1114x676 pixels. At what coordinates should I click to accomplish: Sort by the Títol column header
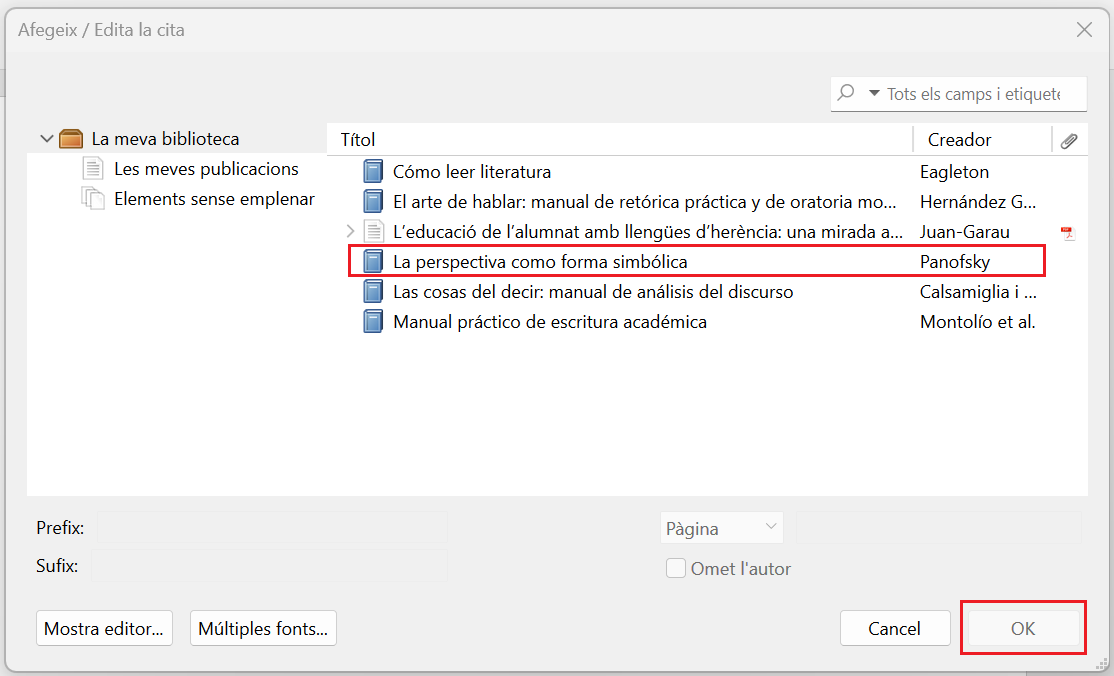(x=620, y=140)
